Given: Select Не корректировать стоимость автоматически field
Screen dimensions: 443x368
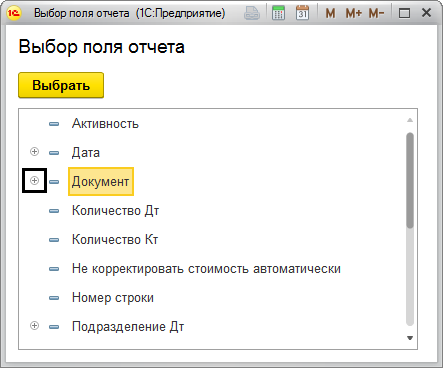Looking at the screenshot, I should click(206, 269).
